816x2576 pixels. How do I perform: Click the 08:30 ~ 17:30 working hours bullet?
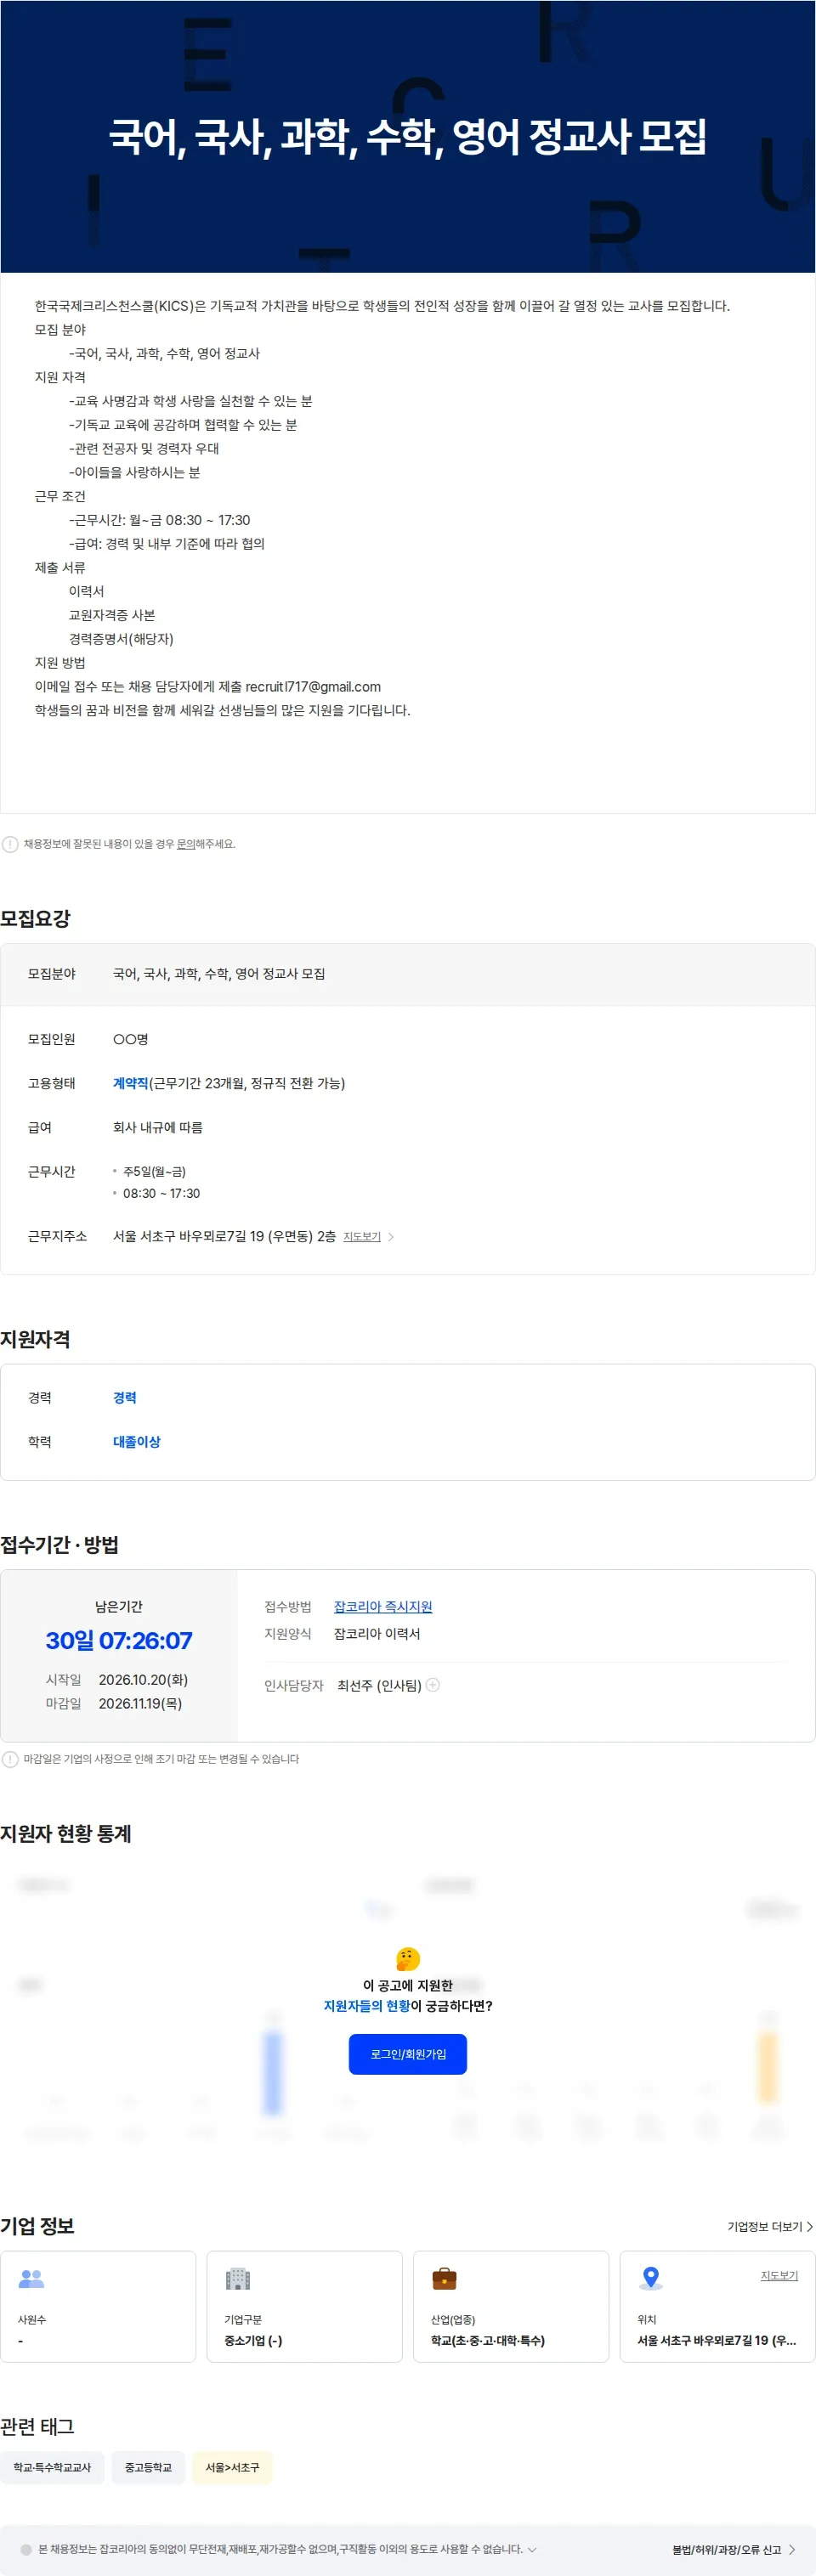tap(161, 1193)
